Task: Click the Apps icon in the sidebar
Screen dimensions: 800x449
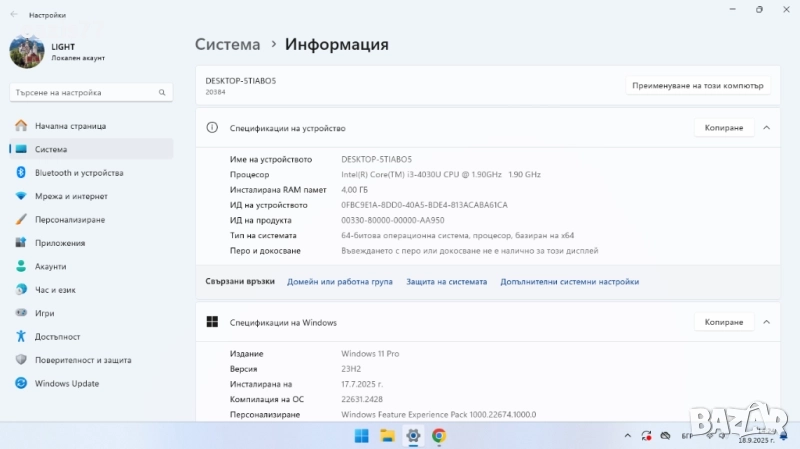Action: [20, 243]
